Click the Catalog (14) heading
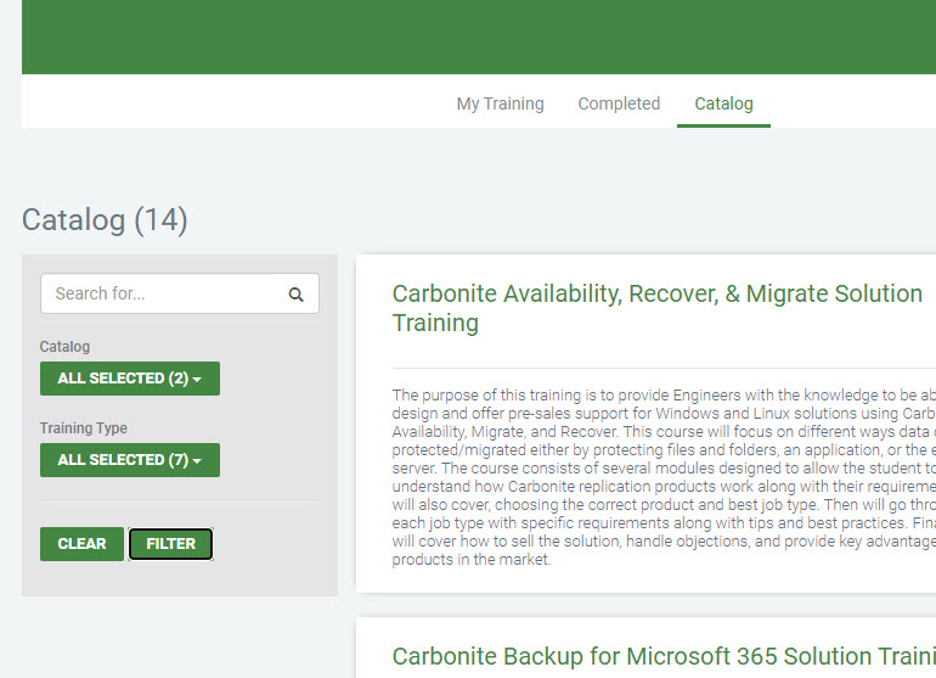The width and height of the screenshot is (936, 678). pyautogui.click(x=104, y=220)
